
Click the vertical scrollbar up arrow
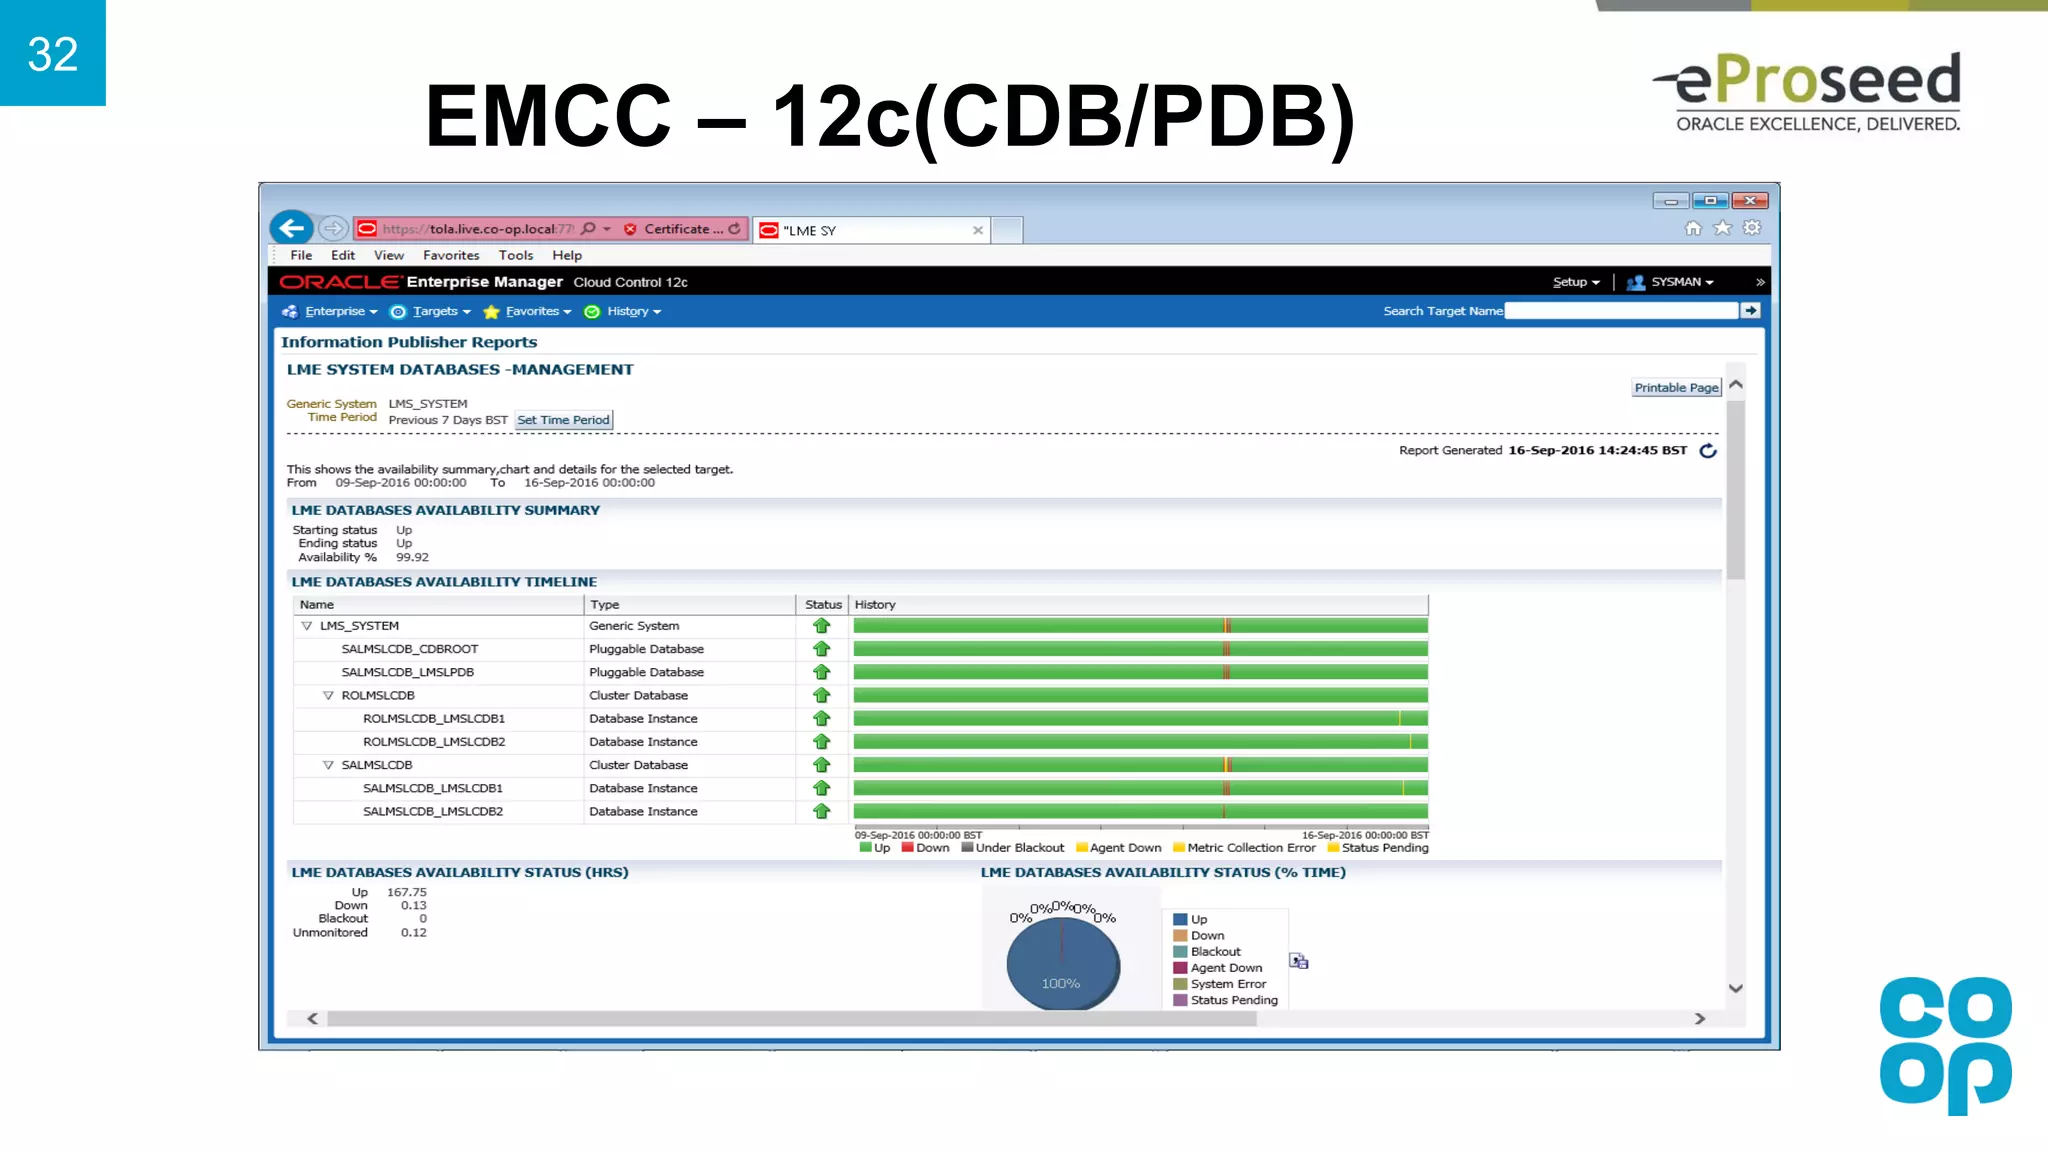tap(1736, 385)
